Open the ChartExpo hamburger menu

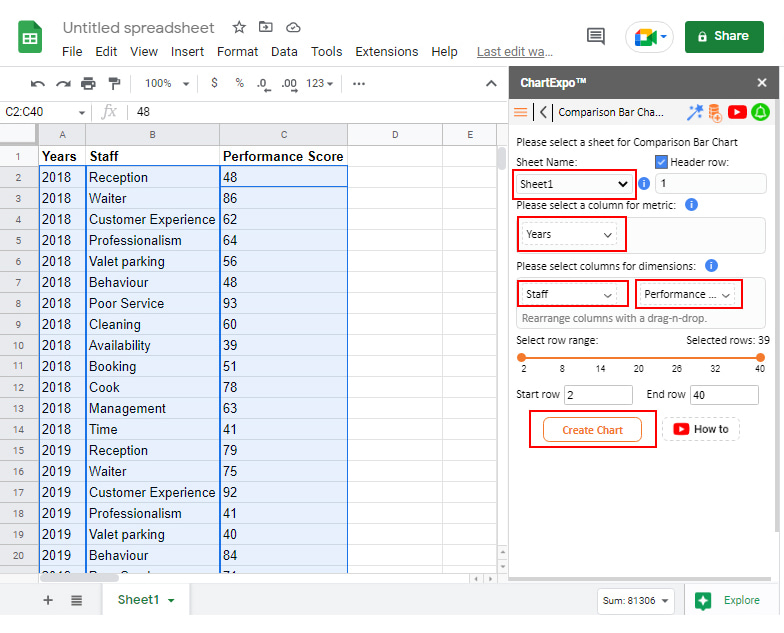tap(520, 112)
